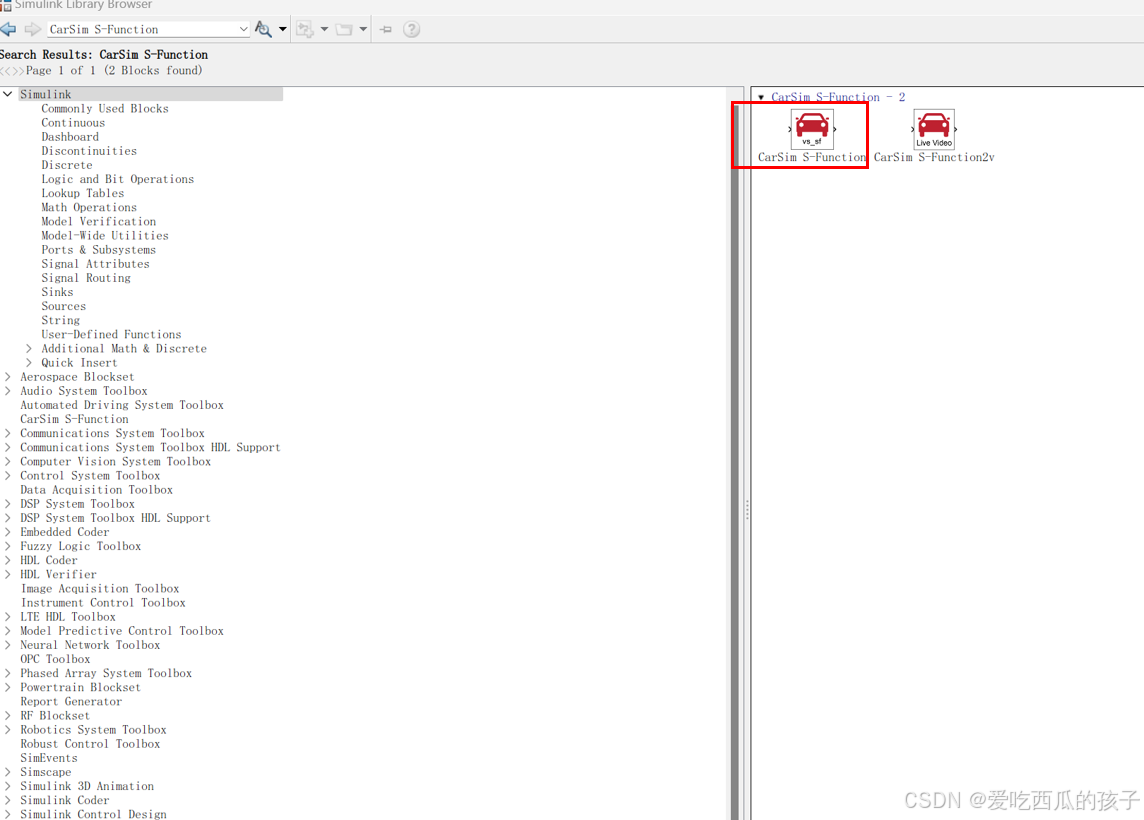The height and width of the screenshot is (820, 1144).
Task: Collapse the CarSim S-Function results group
Action: tap(761, 97)
